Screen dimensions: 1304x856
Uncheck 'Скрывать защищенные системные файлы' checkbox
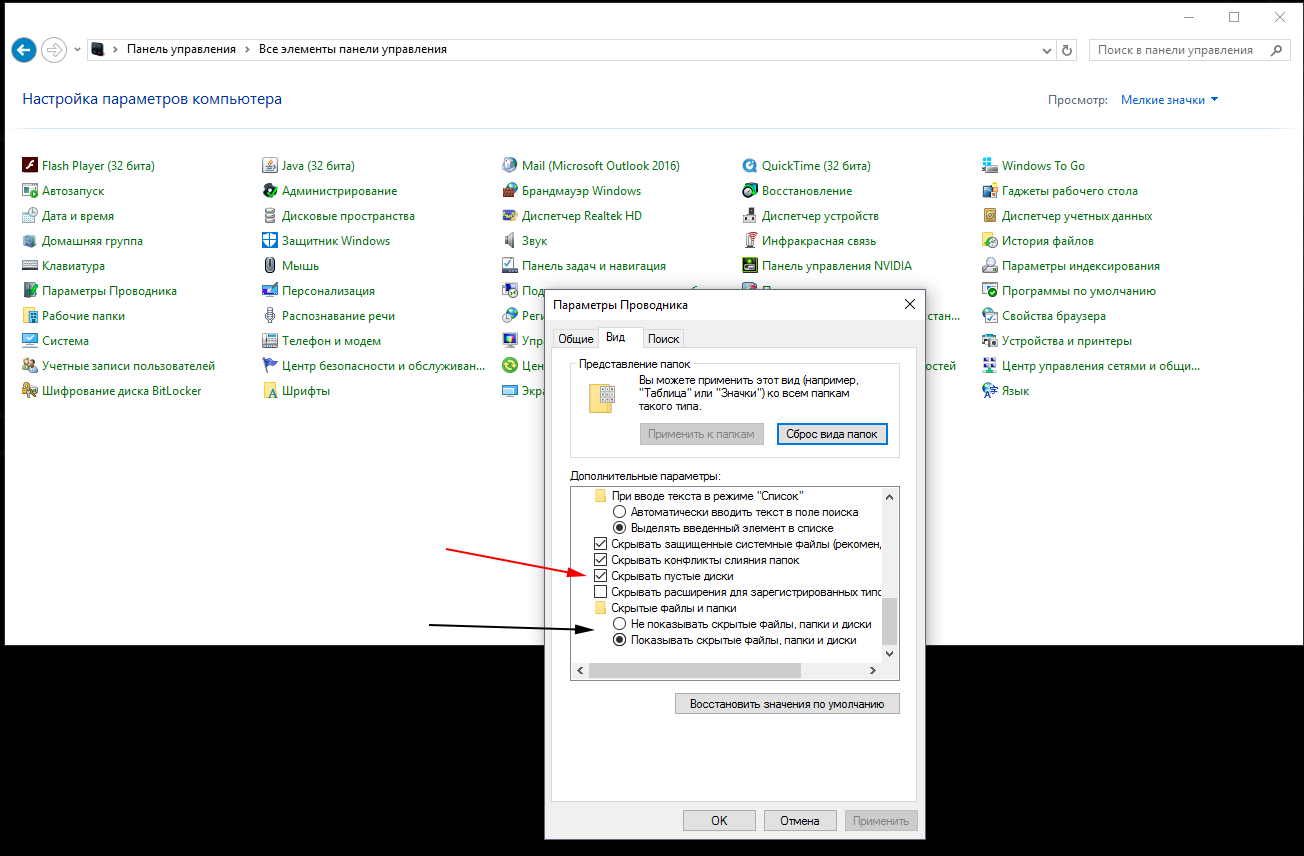click(x=601, y=544)
